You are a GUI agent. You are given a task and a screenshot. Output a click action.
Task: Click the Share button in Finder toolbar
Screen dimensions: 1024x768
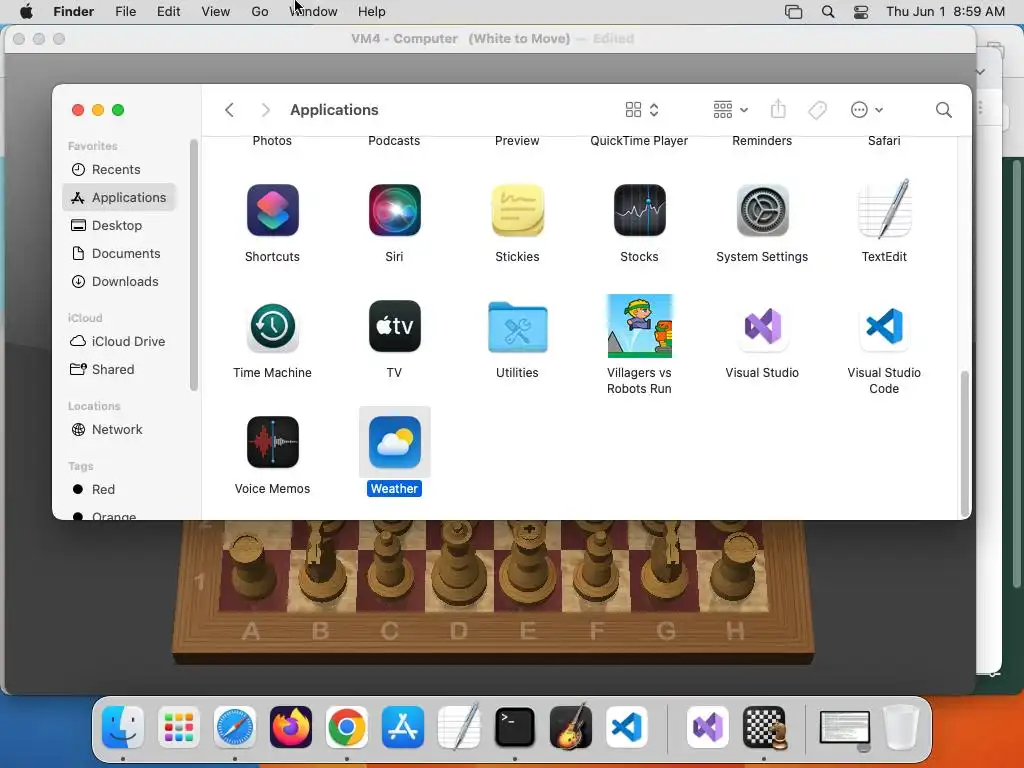tap(778, 109)
